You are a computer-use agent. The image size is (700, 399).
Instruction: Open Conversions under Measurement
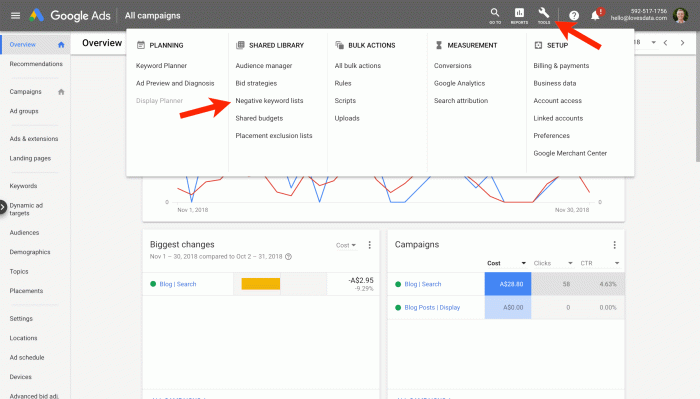(453, 66)
